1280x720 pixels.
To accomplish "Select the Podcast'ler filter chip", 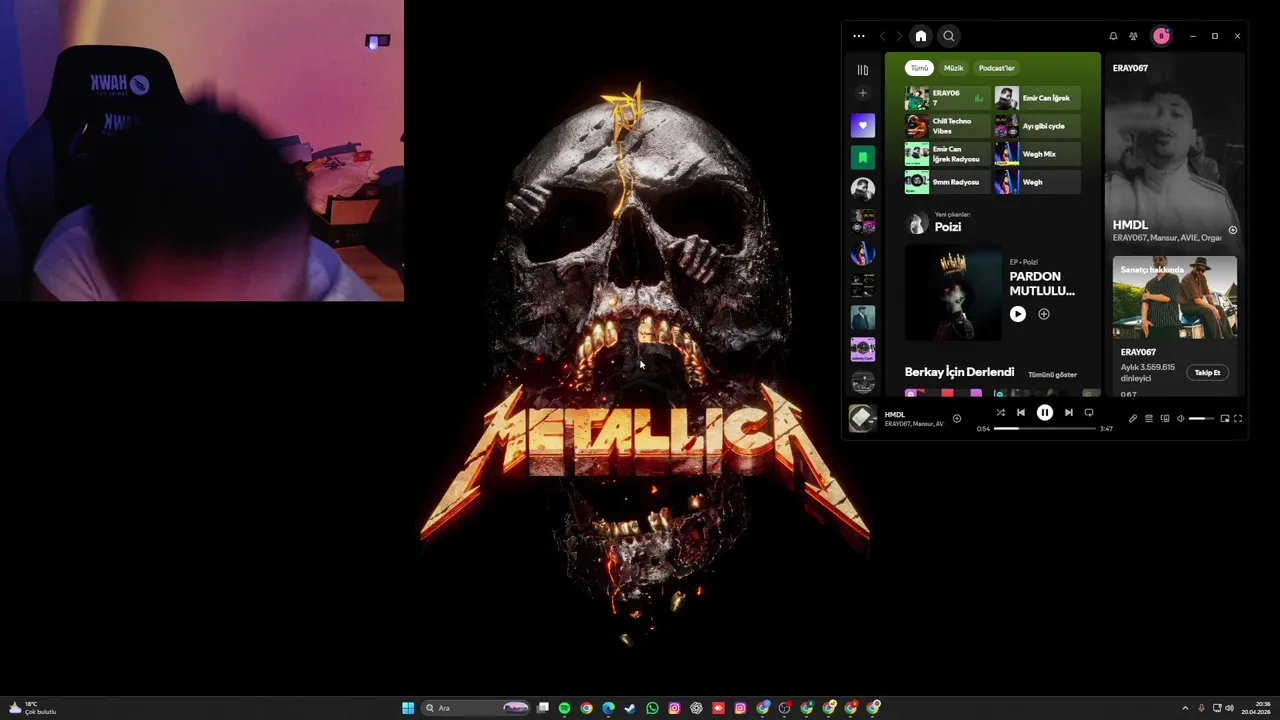I will 996,68.
